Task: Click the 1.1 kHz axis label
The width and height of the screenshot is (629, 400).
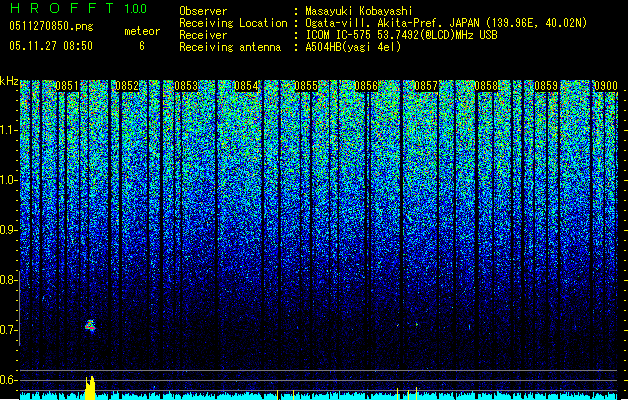Action: coord(9,130)
